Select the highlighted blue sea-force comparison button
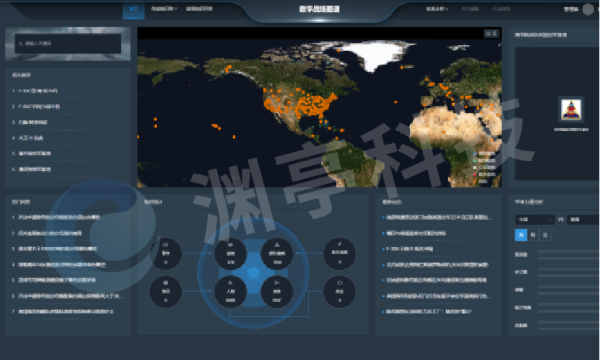 521,235
